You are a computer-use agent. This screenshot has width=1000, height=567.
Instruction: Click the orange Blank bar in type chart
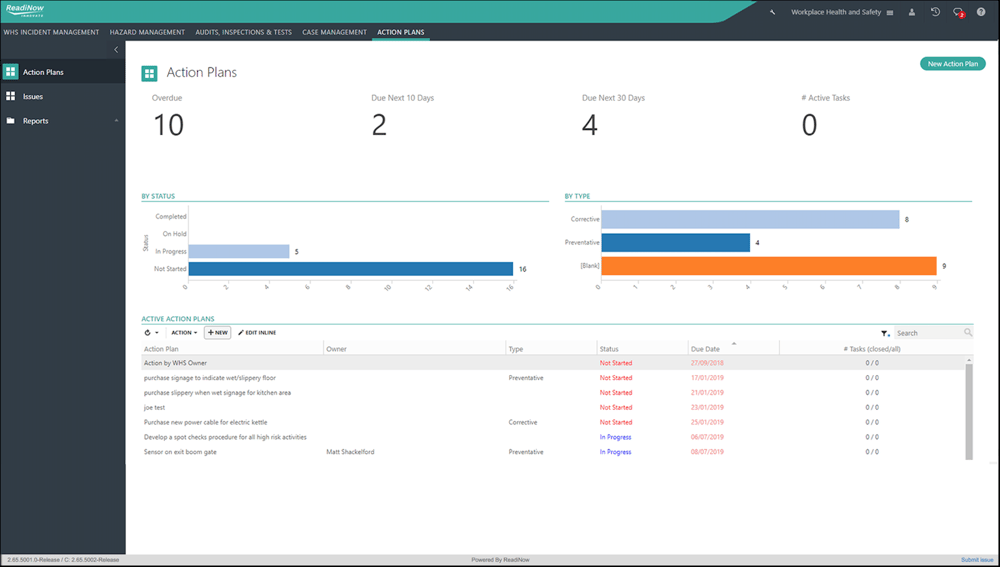[x=768, y=266]
